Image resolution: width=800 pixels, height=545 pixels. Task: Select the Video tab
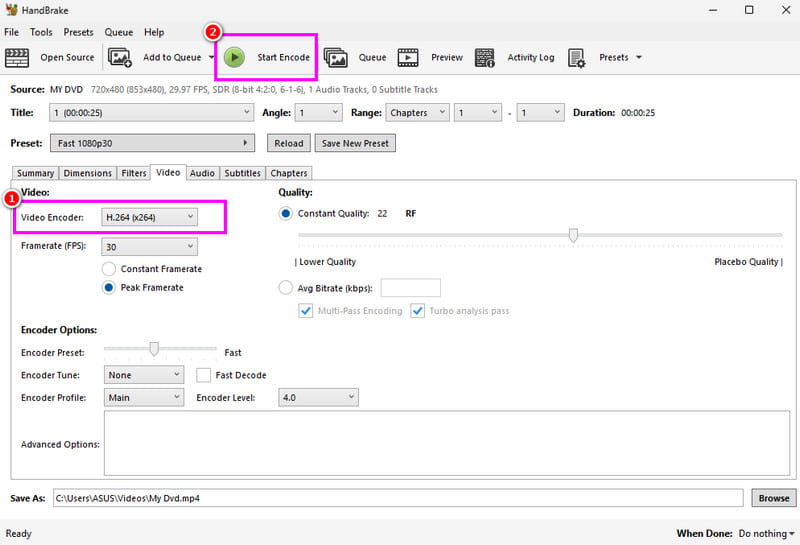pos(168,172)
